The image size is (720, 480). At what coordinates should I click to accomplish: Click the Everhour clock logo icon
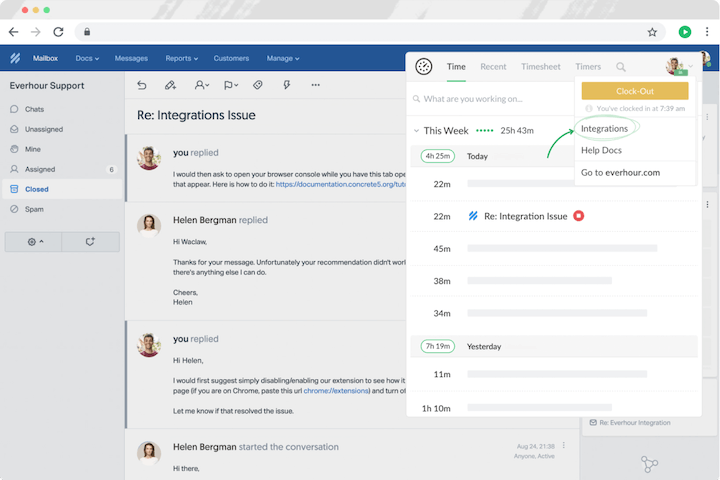(423, 67)
